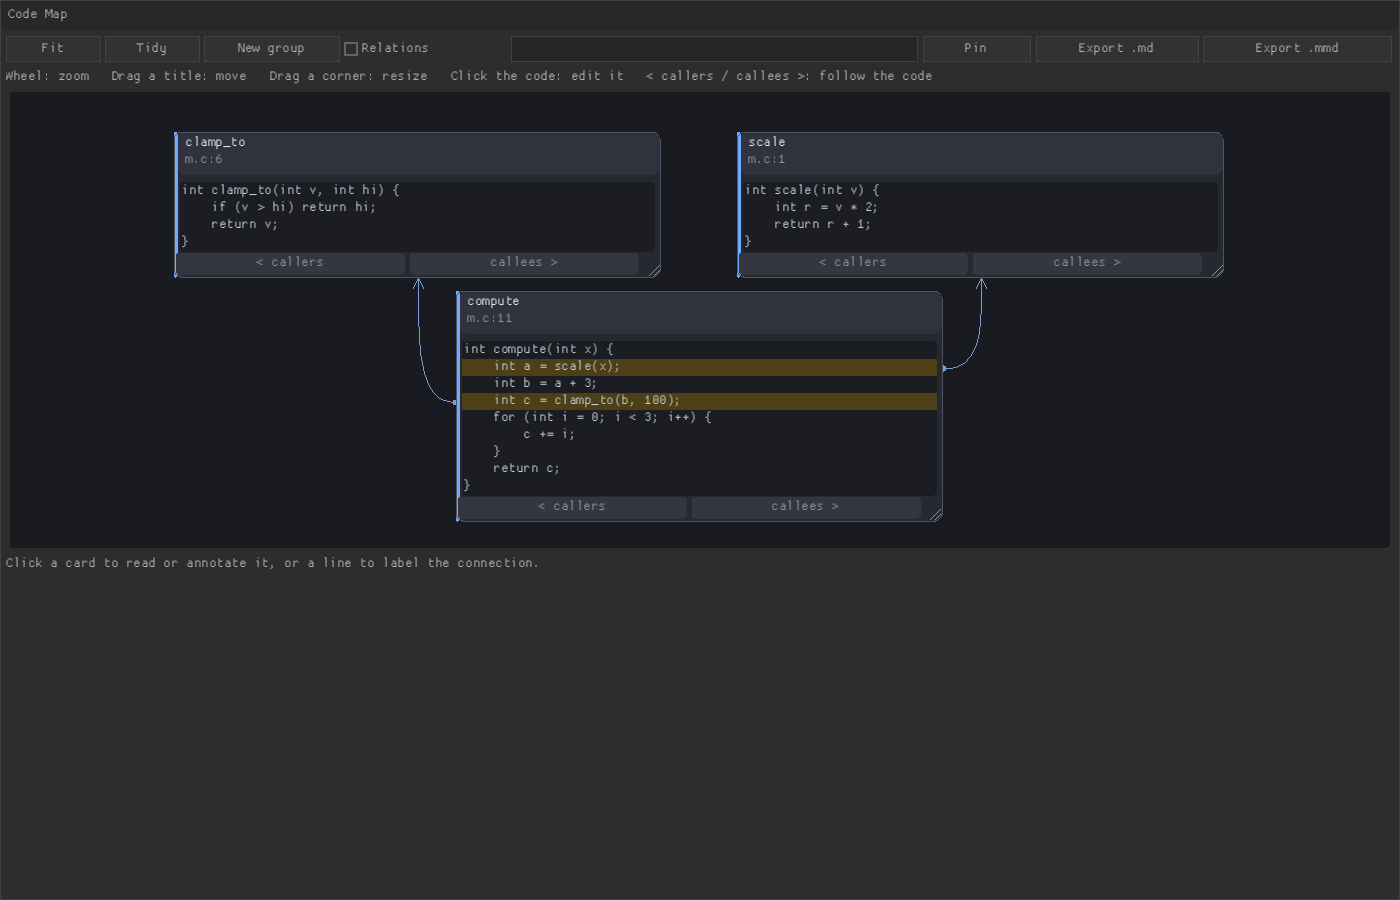Select the scale card title
This screenshot has height=900, width=1400.
[x=767, y=142]
